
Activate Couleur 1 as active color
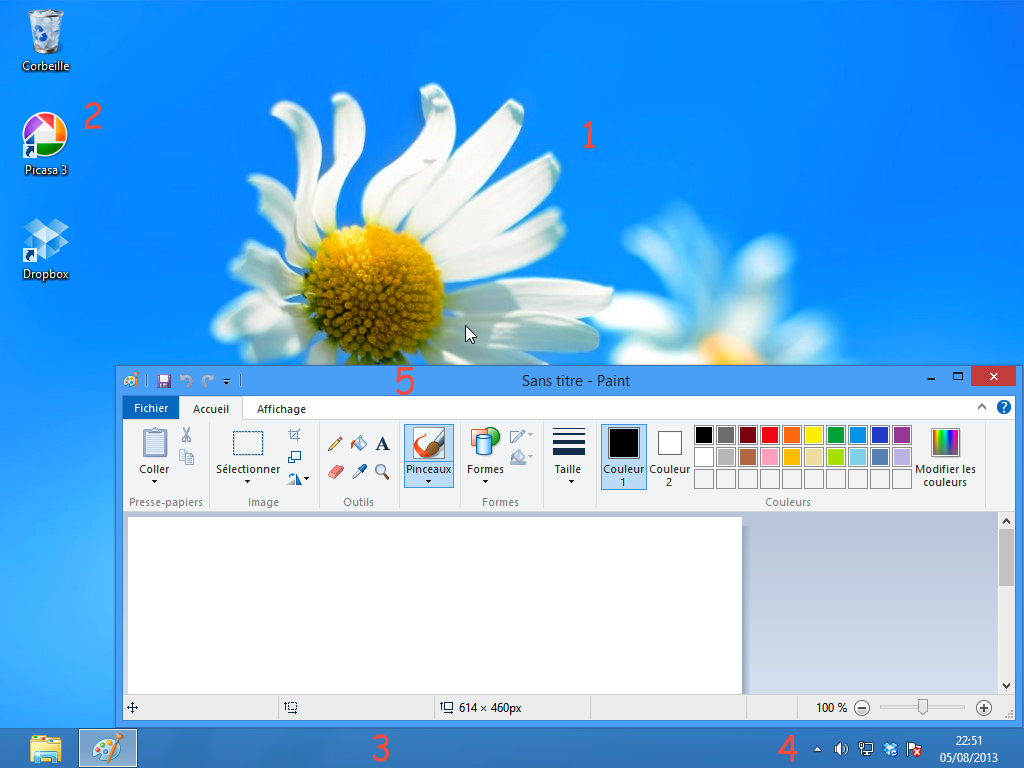[624, 456]
